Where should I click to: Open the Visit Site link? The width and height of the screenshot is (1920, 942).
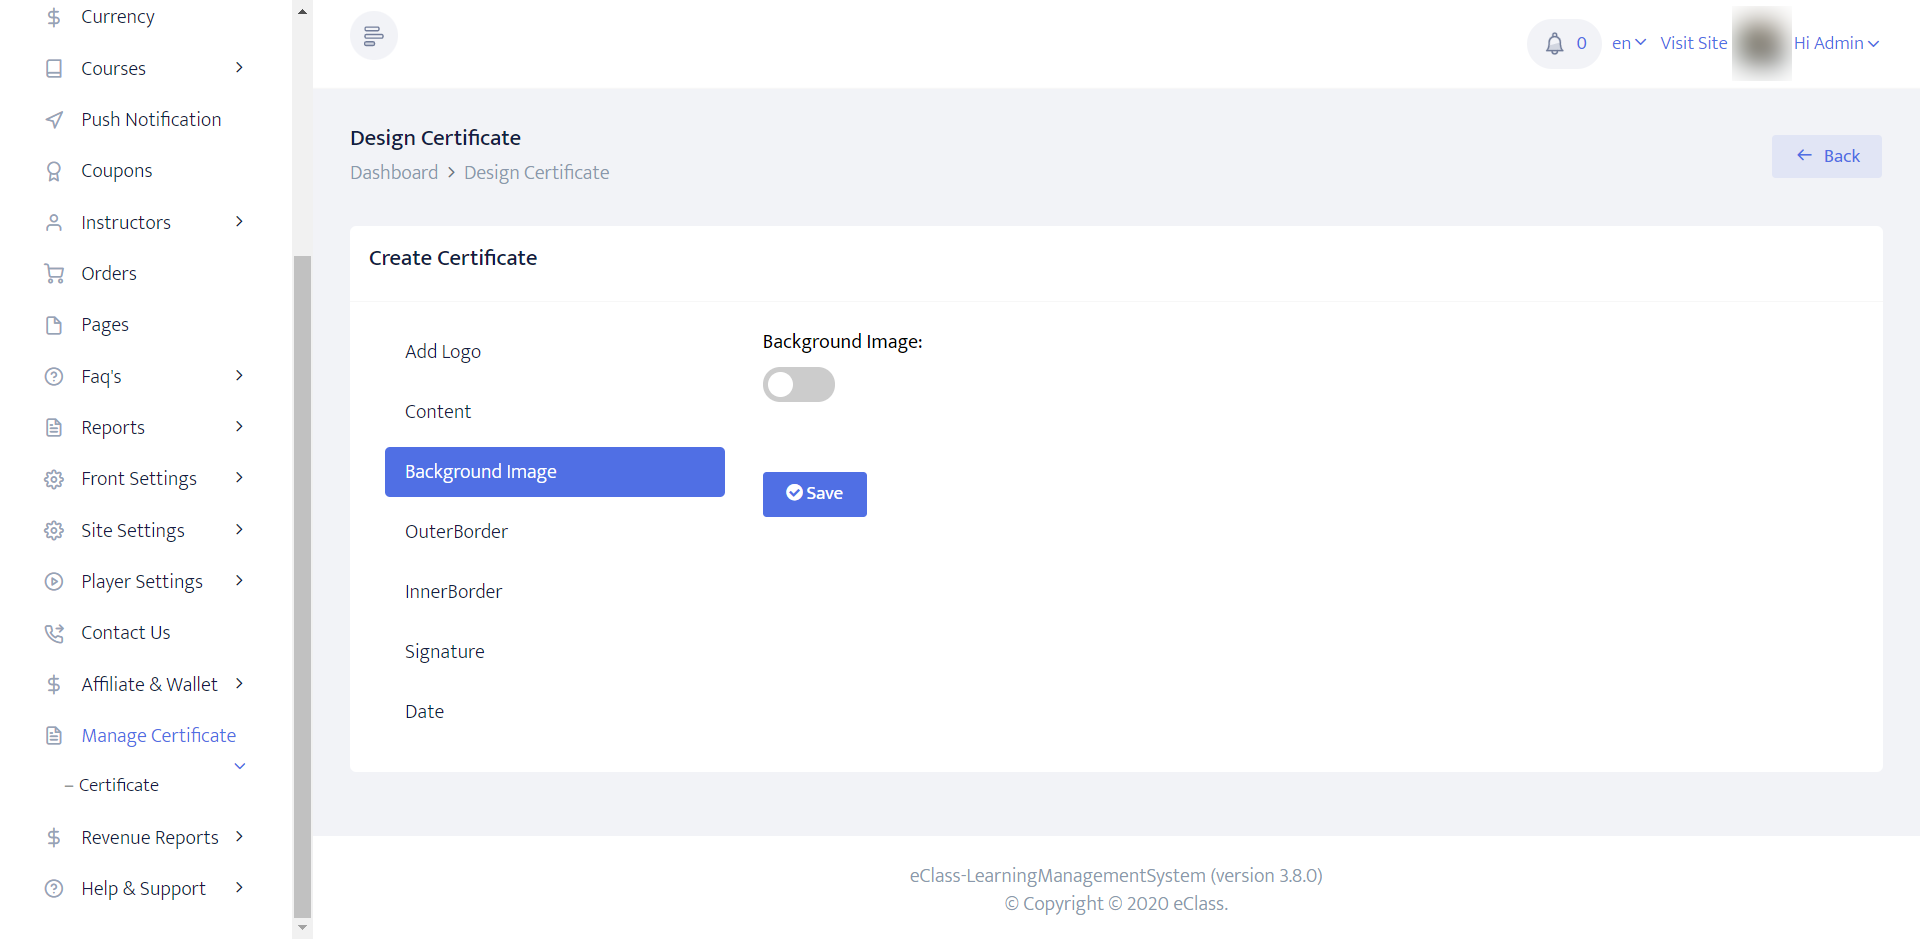tap(1693, 44)
